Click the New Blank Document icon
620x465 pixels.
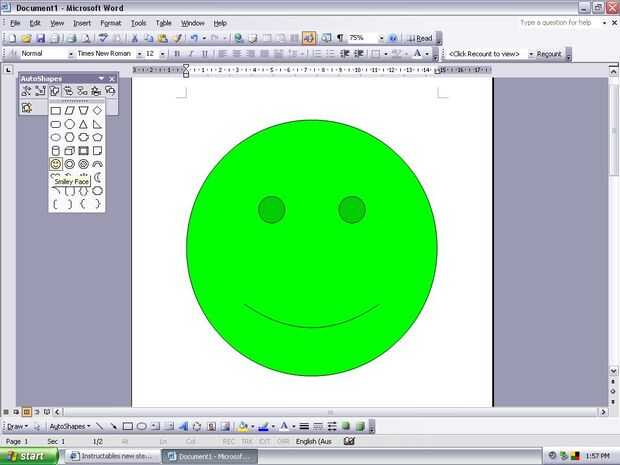[12, 38]
